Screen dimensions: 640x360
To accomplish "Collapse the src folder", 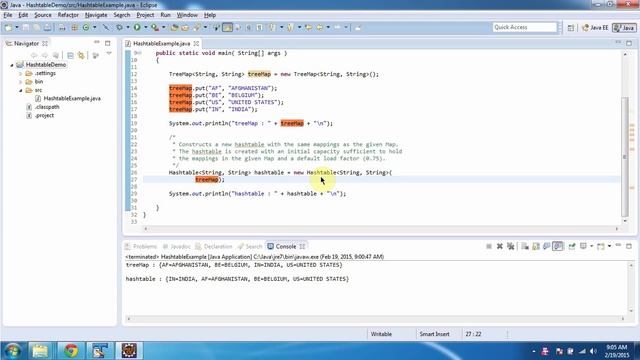I will coord(20,90).
